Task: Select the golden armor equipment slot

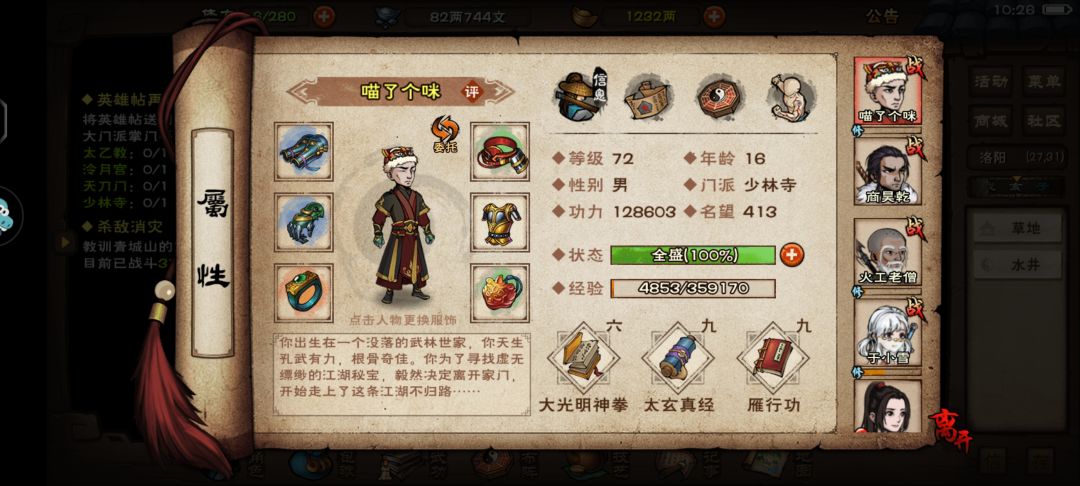Action: pyautogui.click(x=499, y=222)
